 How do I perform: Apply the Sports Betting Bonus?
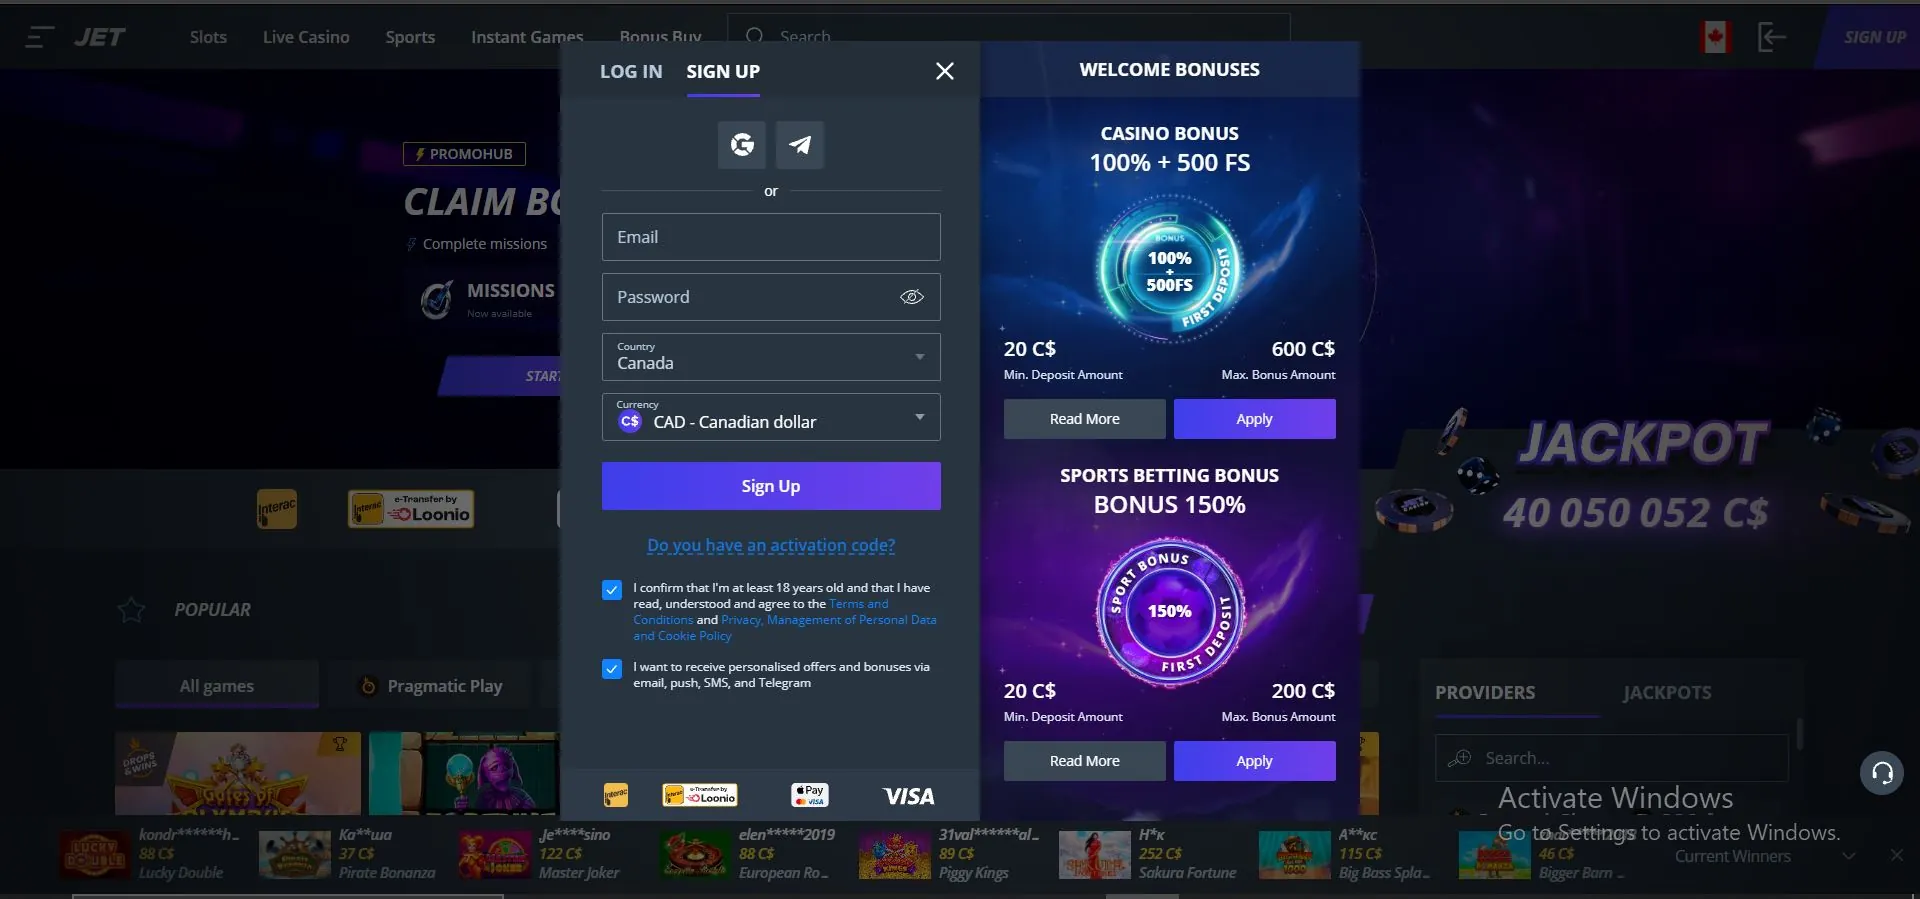click(1255, 761)
